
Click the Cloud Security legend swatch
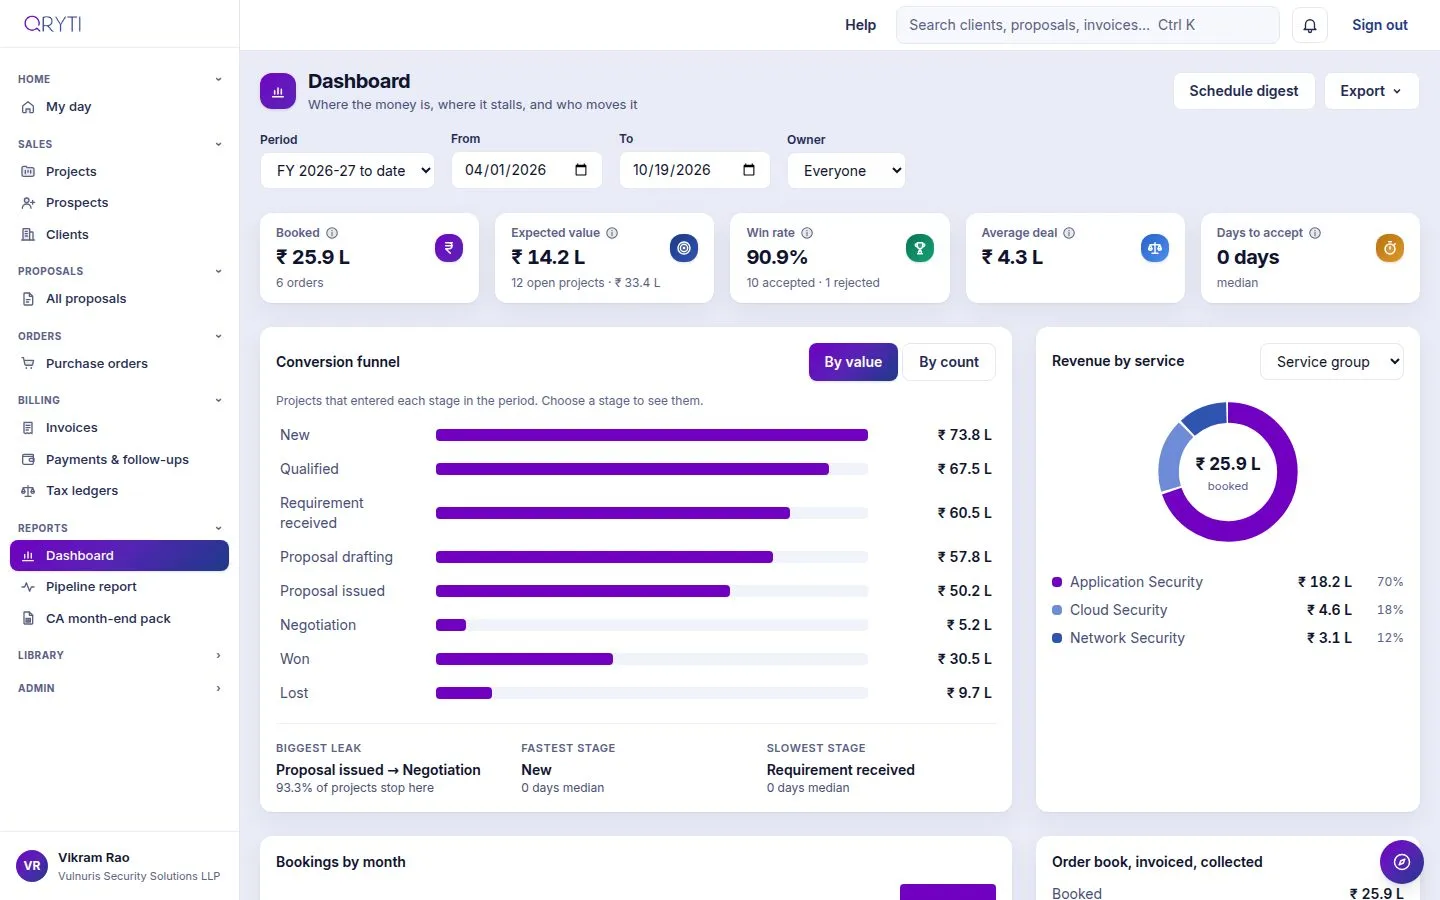click(1057, 610)
